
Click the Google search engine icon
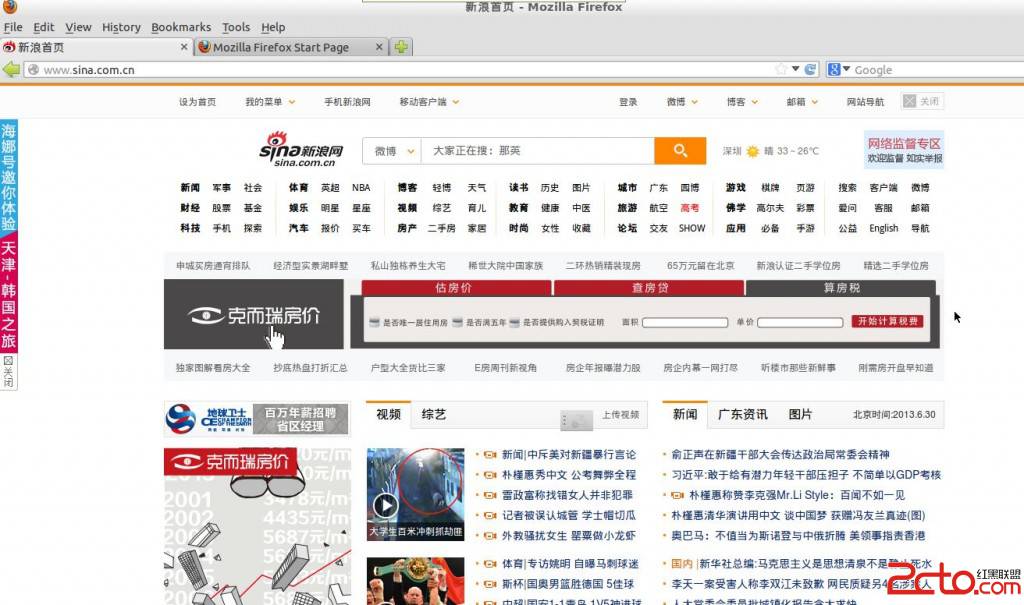(833, 69)
